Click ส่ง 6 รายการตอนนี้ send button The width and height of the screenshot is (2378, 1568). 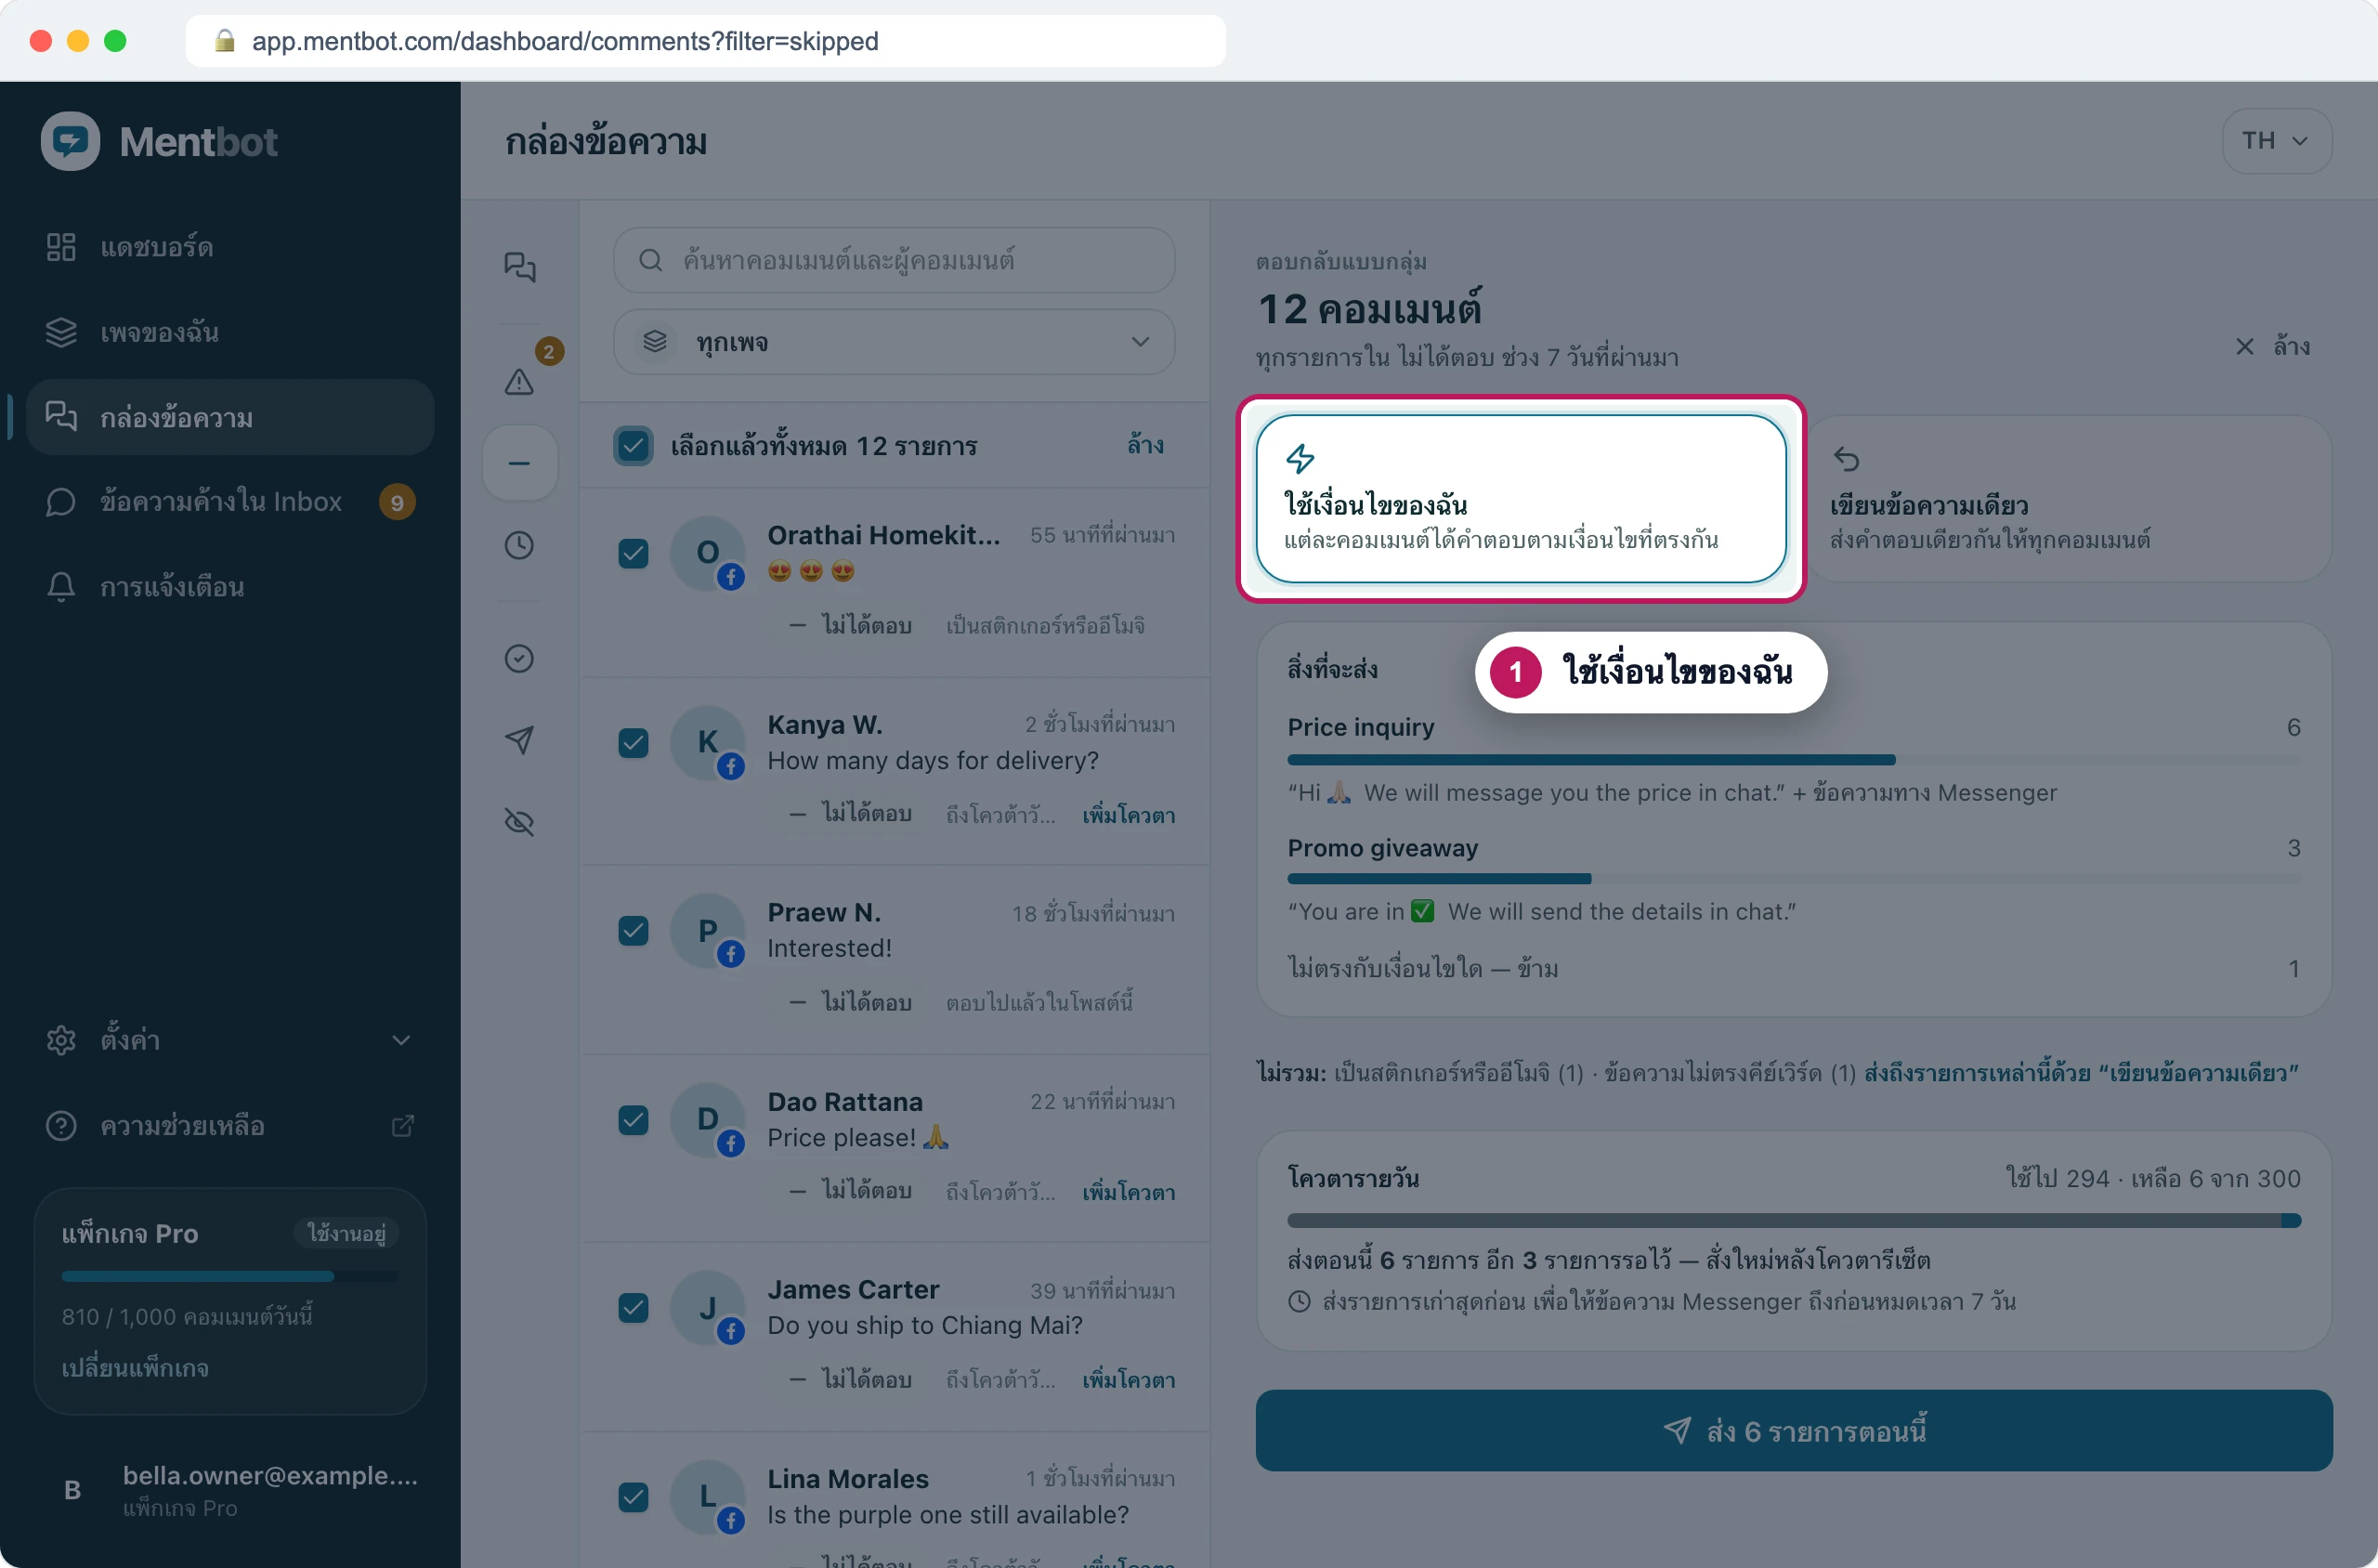pyautogui.click(x=1794, y=1431)
